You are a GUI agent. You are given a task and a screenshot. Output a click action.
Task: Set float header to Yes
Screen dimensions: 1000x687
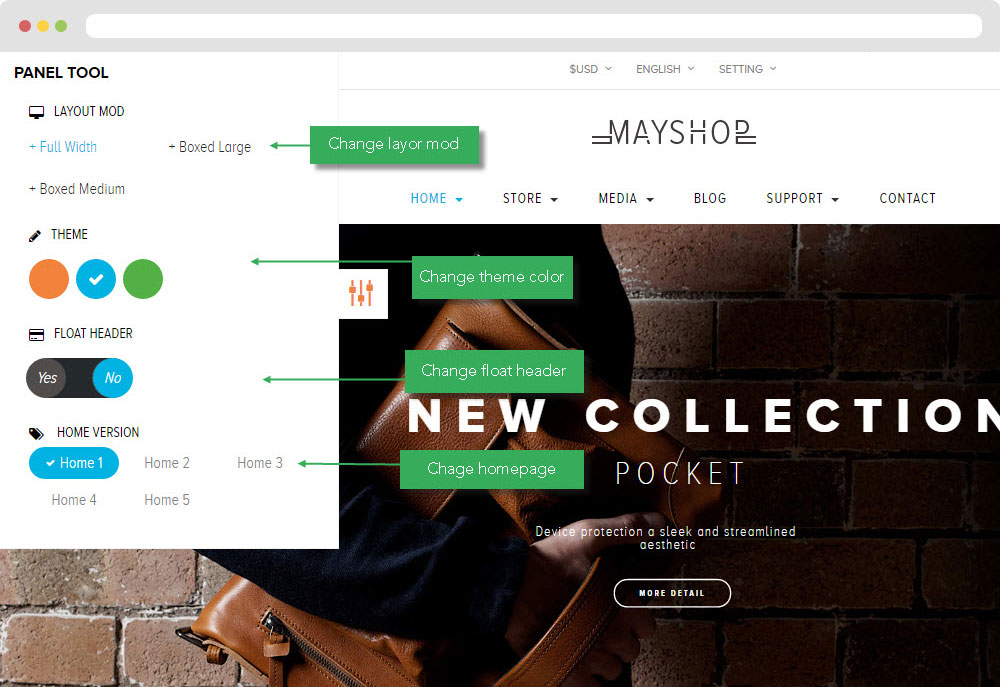pyautogui.click(x=47, y=378)
